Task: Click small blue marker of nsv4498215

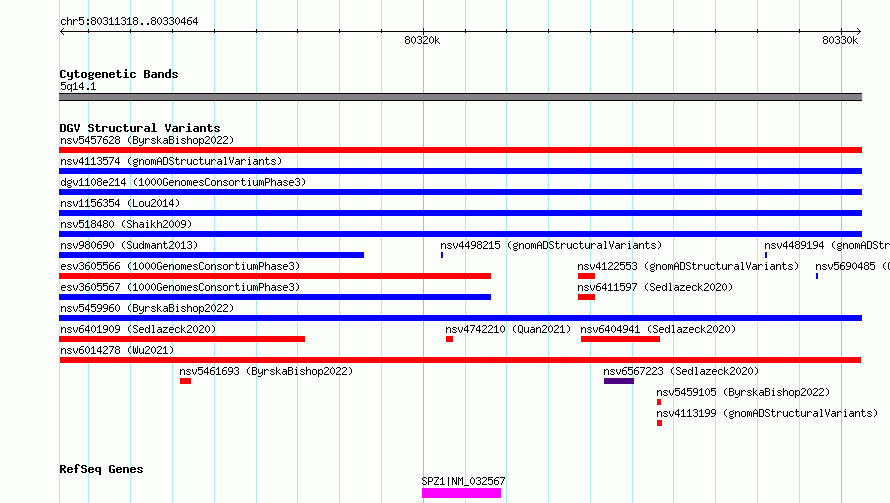Action: click(442, 255)
